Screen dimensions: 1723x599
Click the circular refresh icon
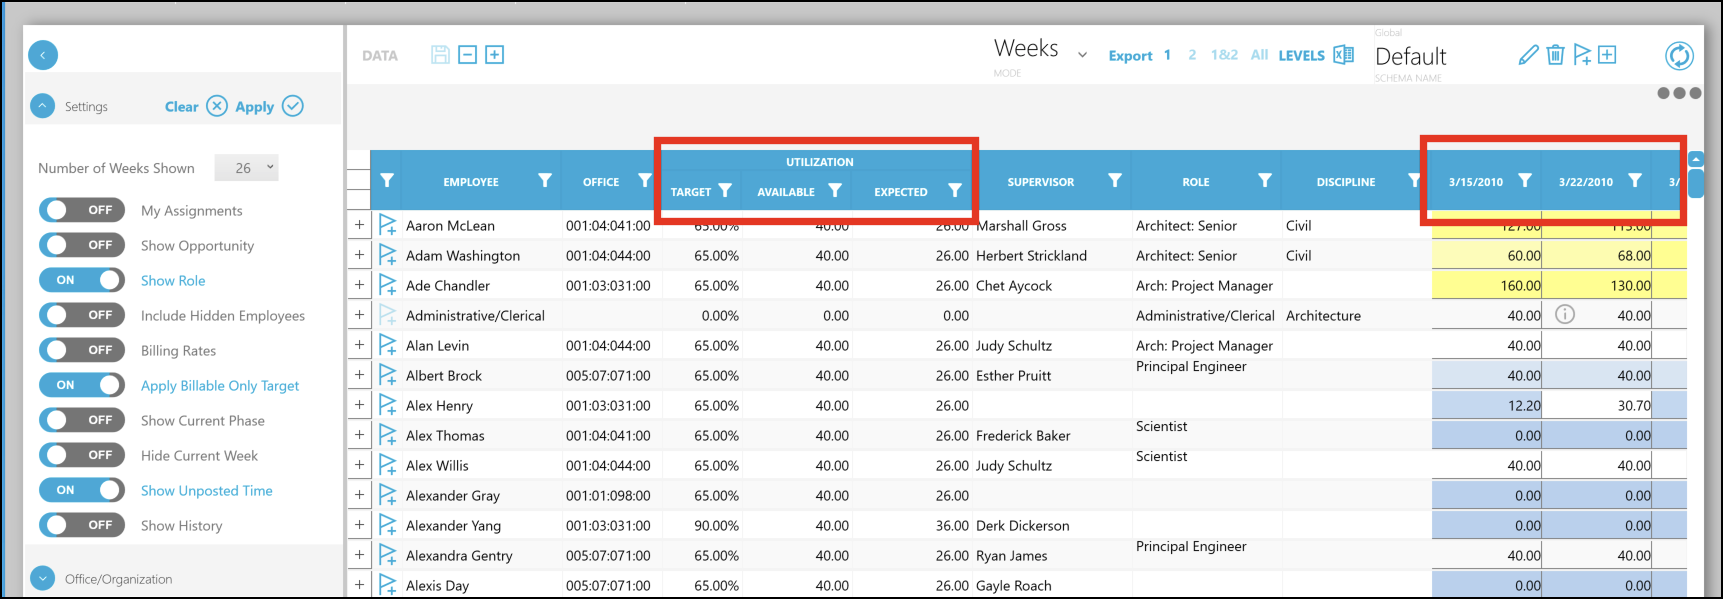pyautogui.click(x=1679, y=56)
